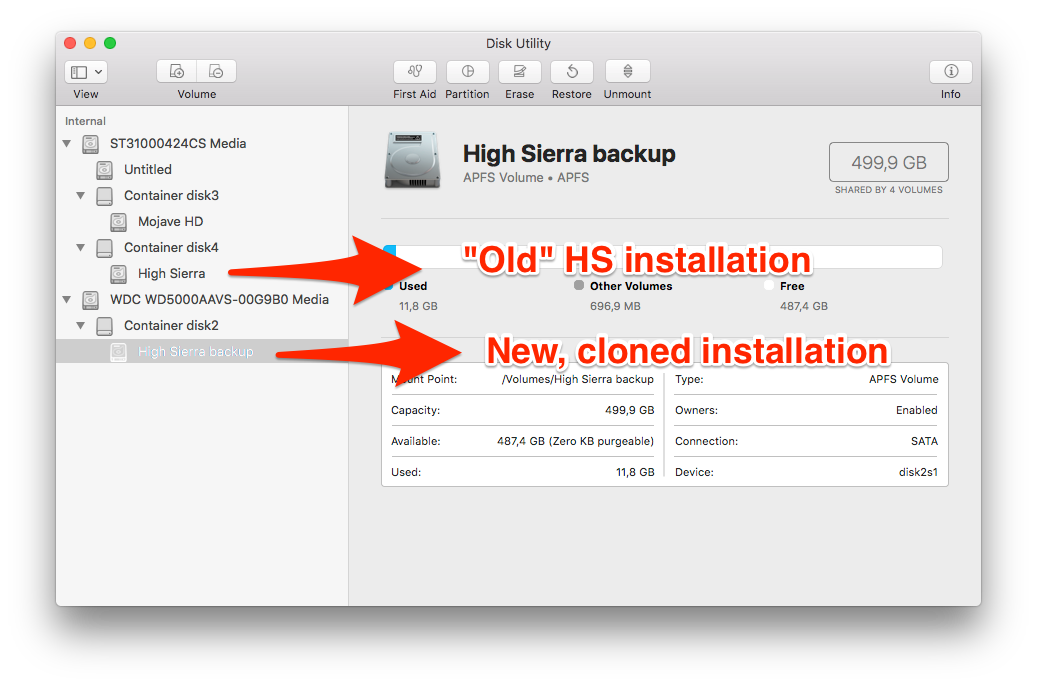Image resolution: width=1037 pixels, height=686 pixels.
Task: Click the Free white legend dot
Action: 768,285
